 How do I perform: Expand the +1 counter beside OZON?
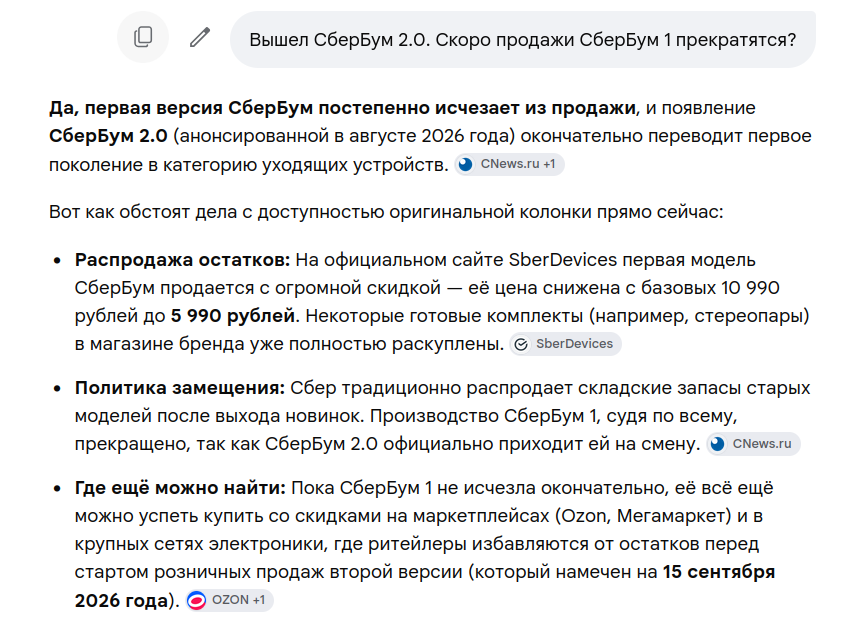(x=259, y=600)
